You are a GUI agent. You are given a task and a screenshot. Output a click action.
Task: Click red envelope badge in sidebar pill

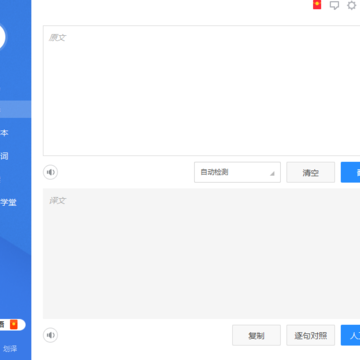14,324
